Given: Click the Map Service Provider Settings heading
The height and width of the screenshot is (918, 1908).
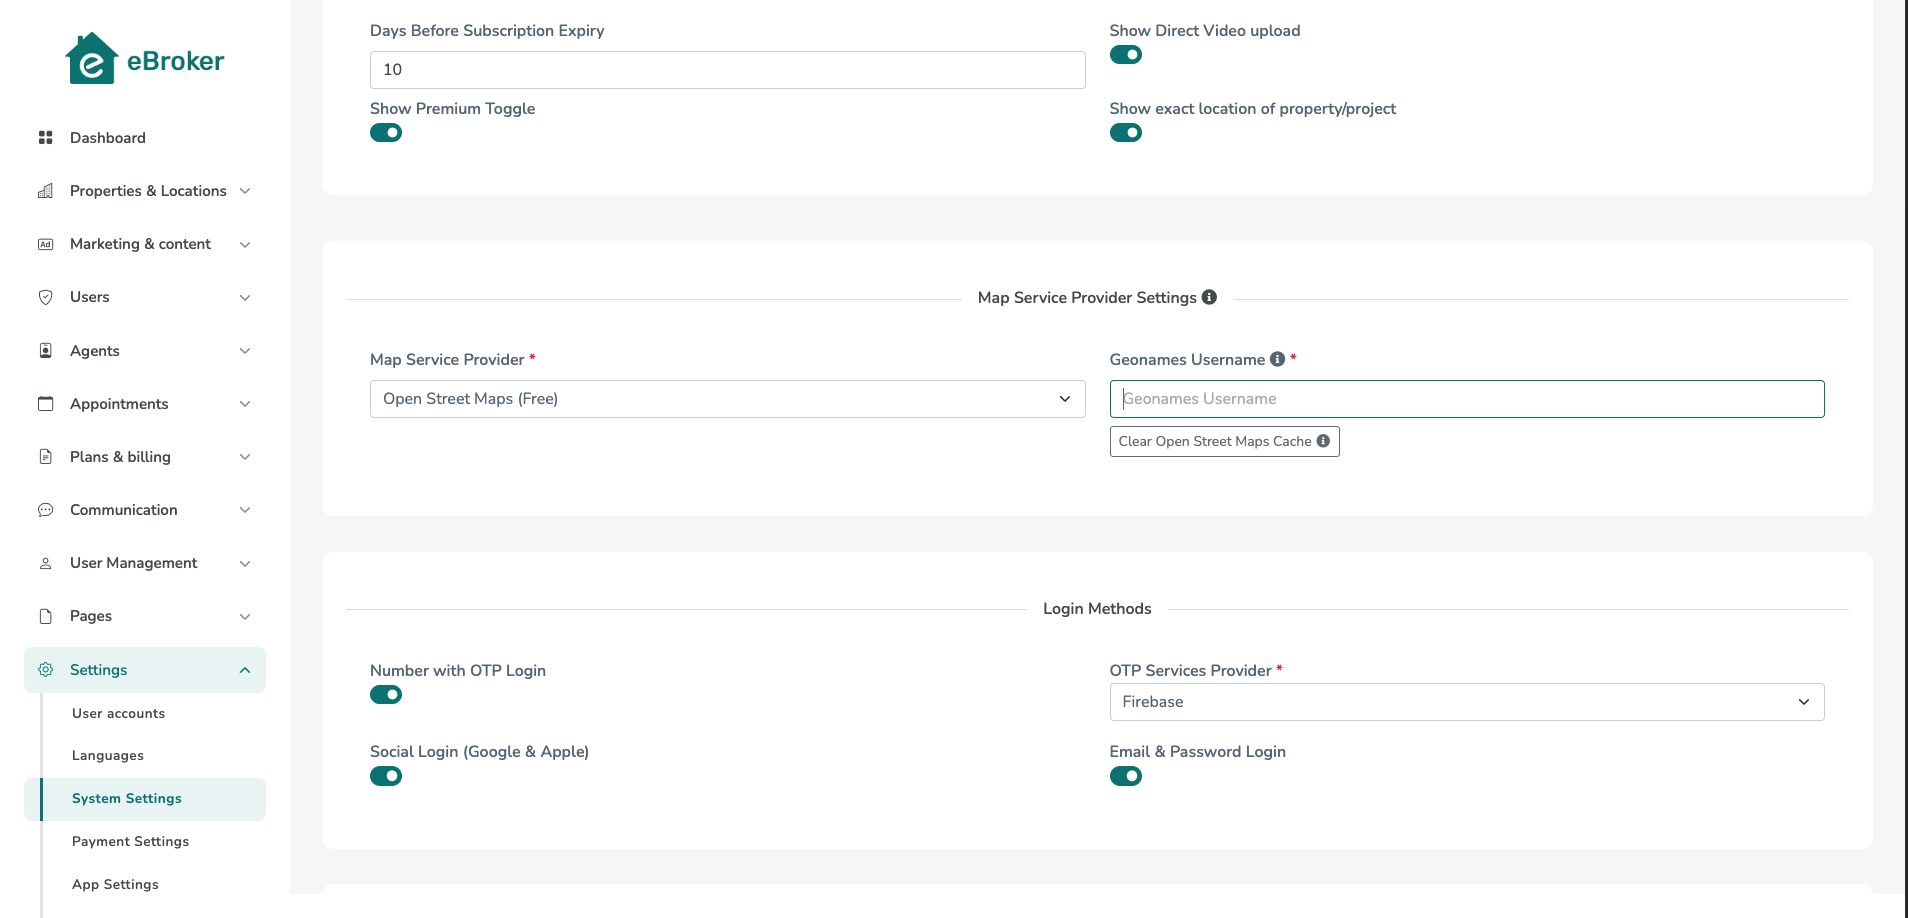Looking at the screenshot, I should click(1087, 298).
